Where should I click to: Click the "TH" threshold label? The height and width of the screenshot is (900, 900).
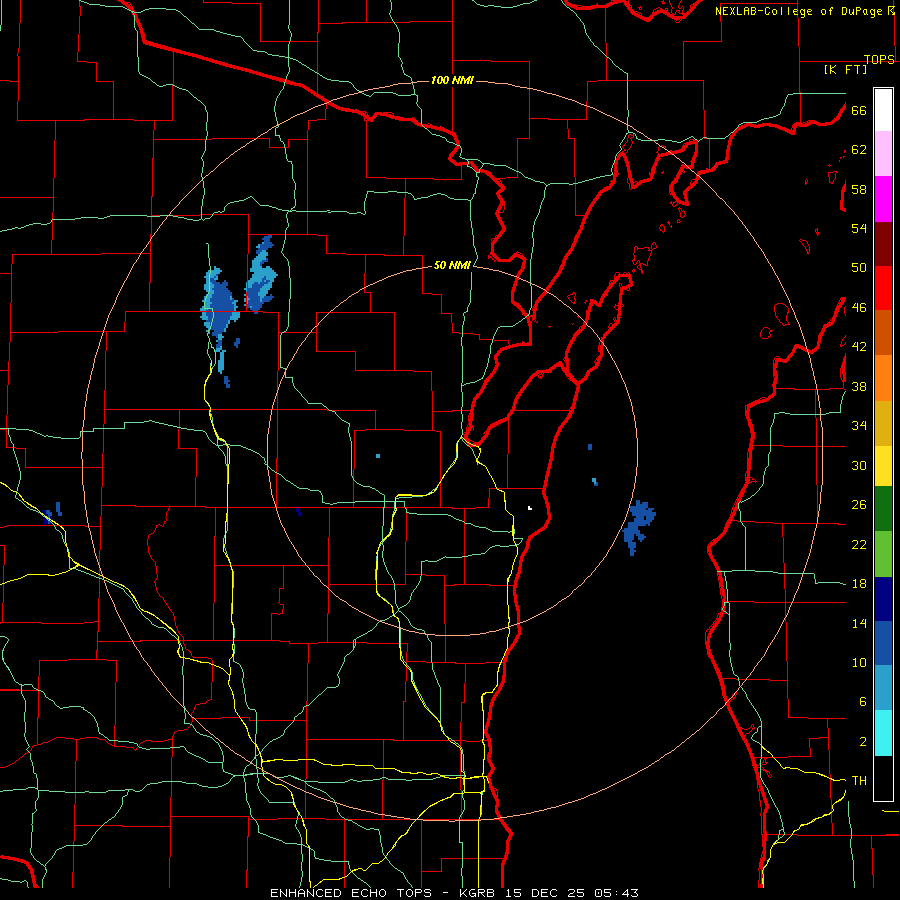tap(859, 781)
